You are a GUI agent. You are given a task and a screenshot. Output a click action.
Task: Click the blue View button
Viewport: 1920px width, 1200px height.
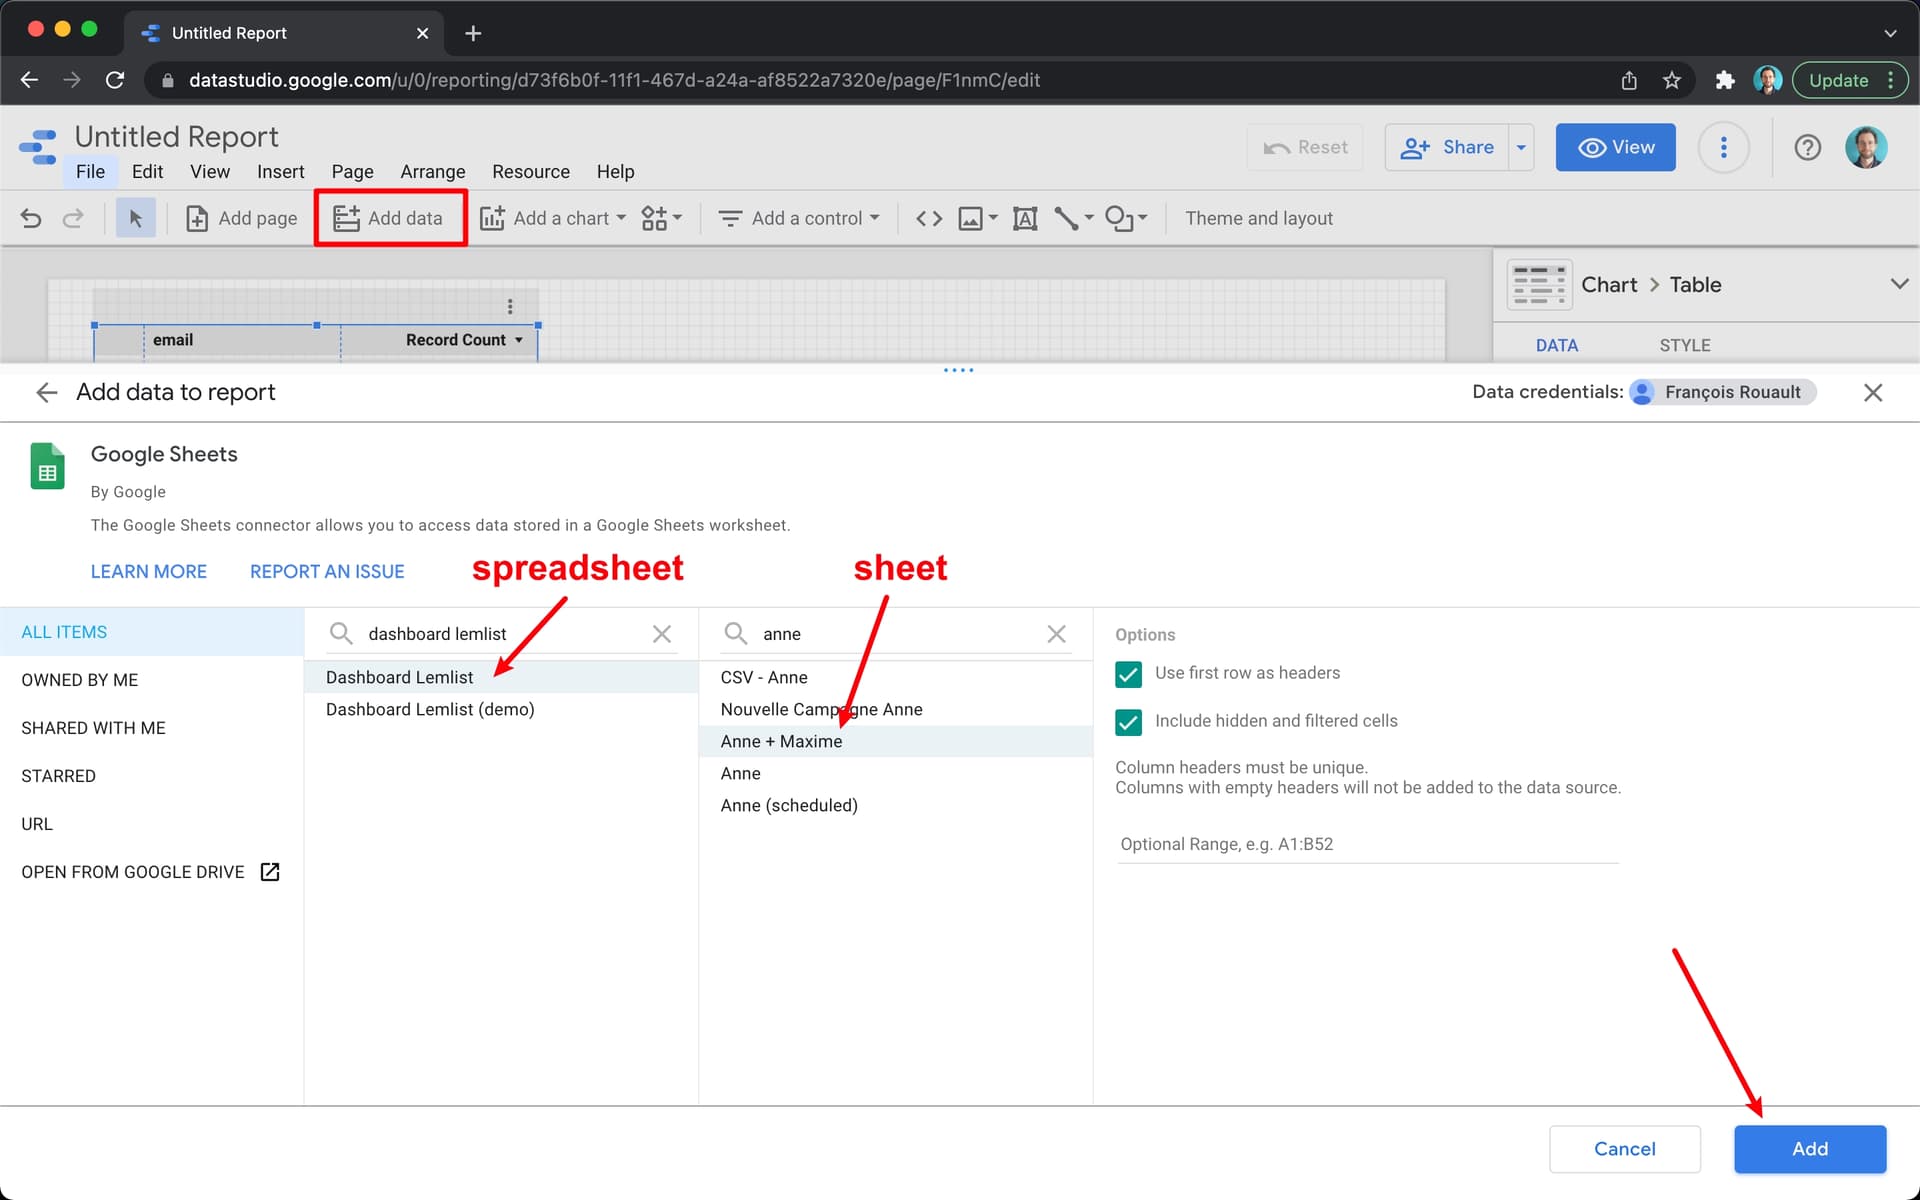pos(1616,147)
